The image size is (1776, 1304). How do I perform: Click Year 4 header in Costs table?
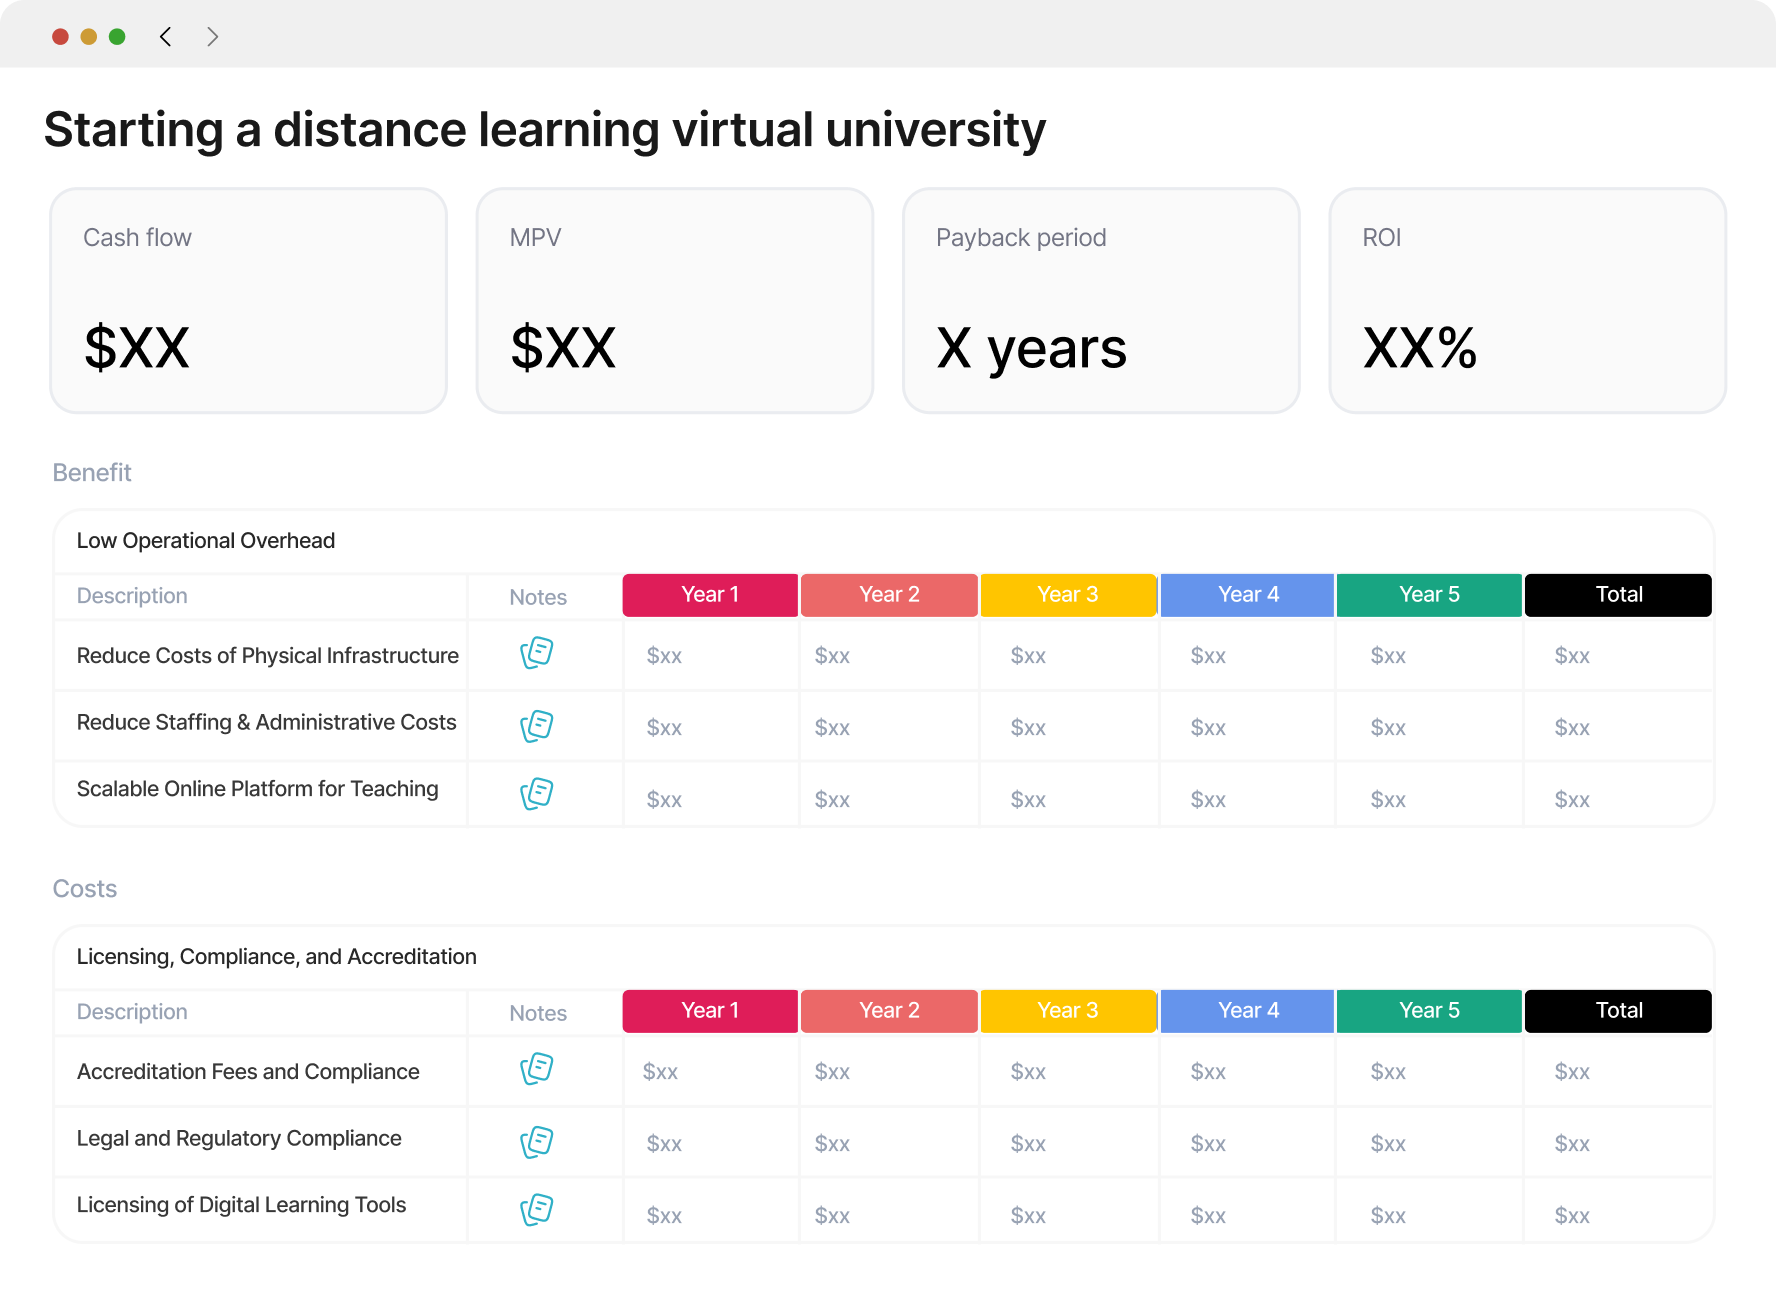tap(1247, 1011)
